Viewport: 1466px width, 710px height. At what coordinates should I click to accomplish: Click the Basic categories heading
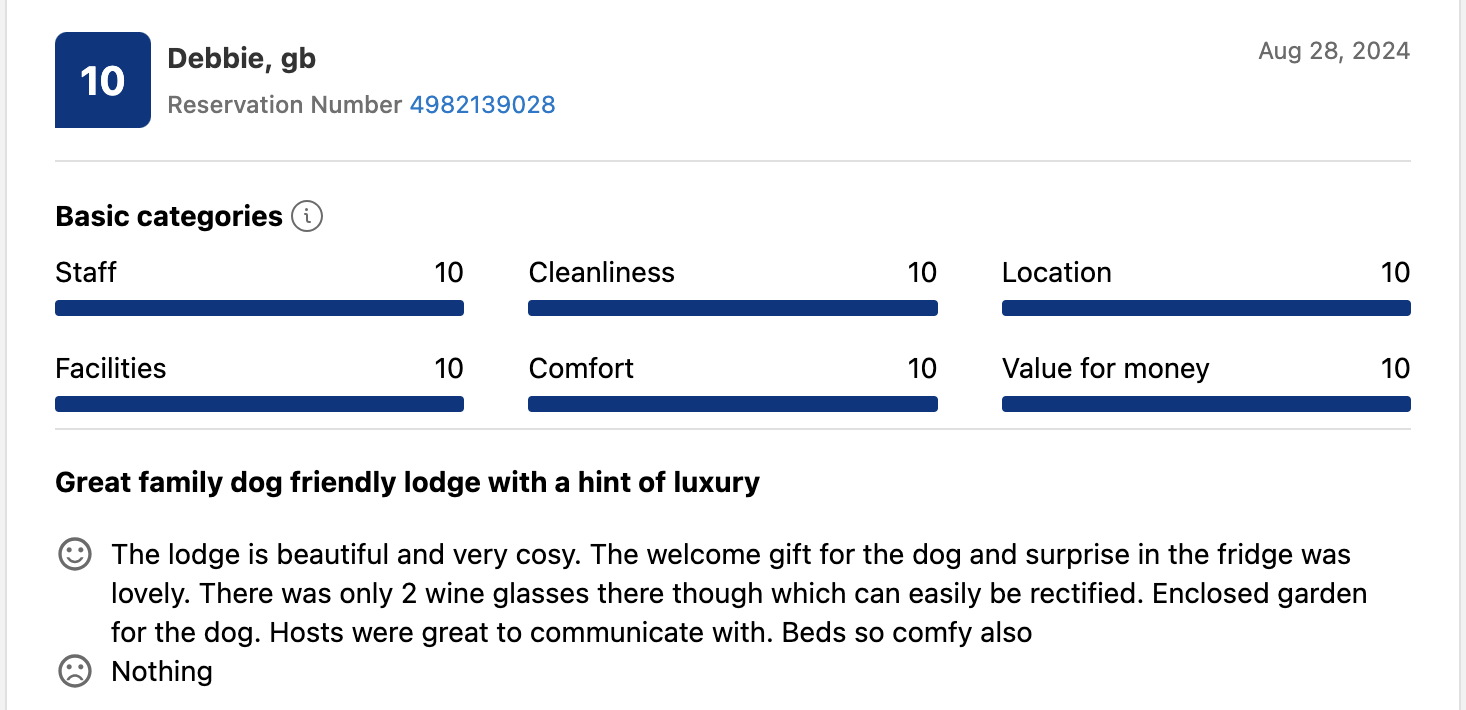click(169, 217)
